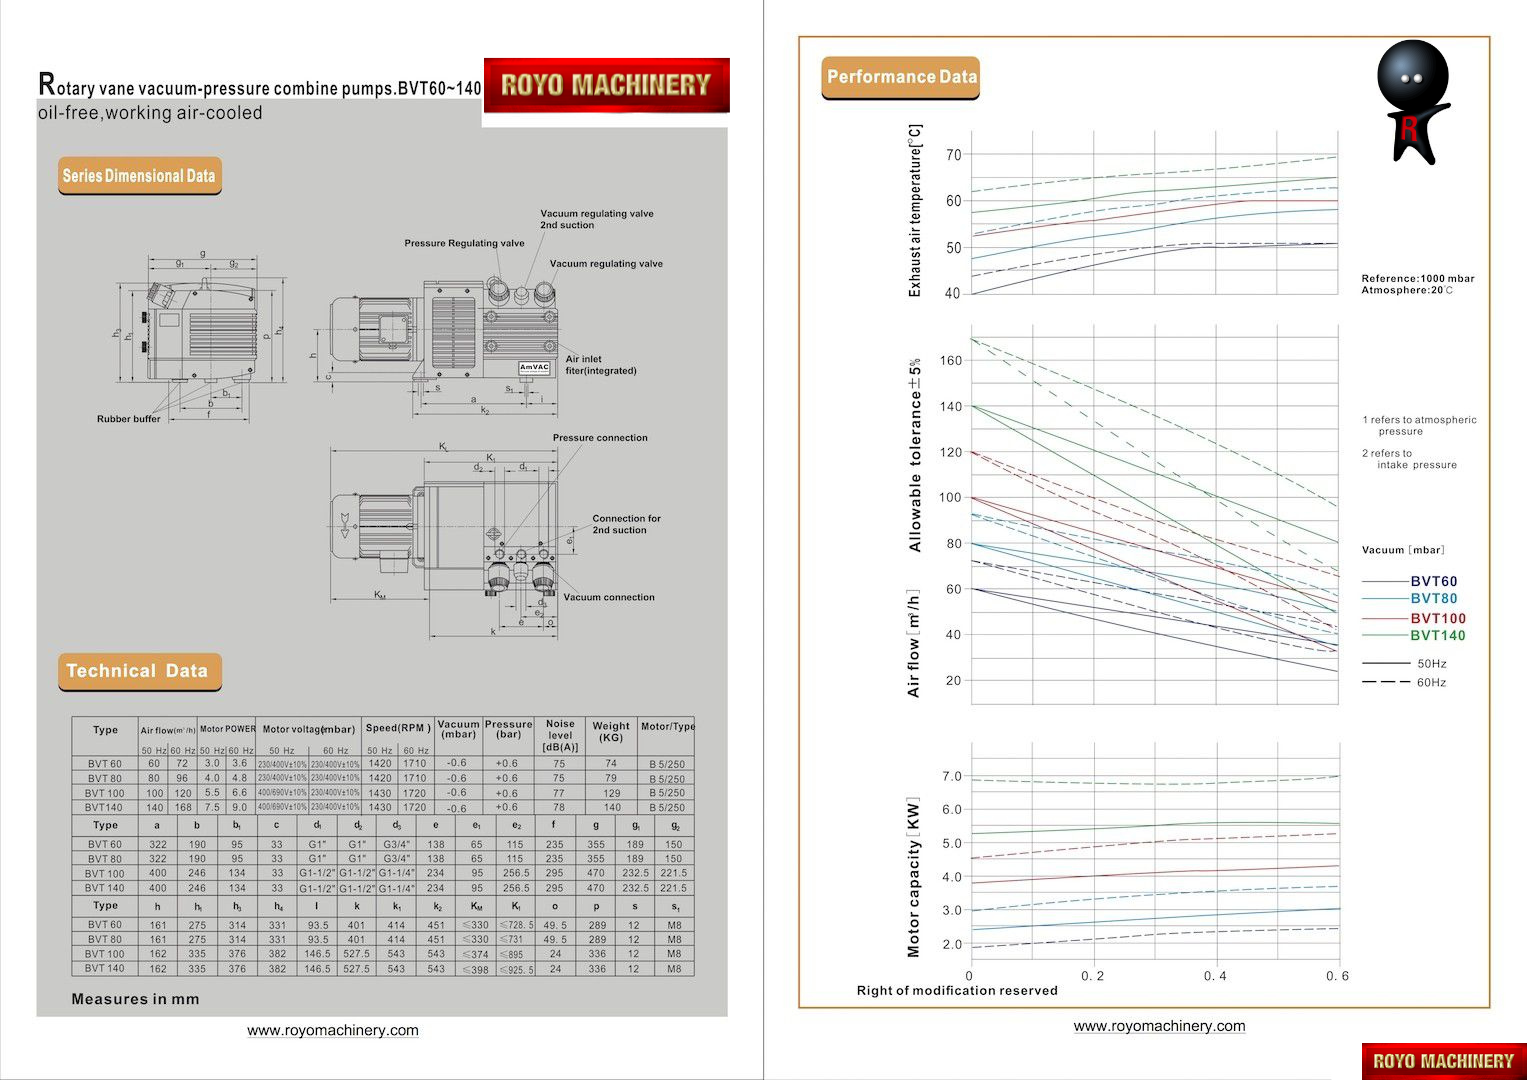Open the royomachinery.com link under the left page

point(333,1030)
